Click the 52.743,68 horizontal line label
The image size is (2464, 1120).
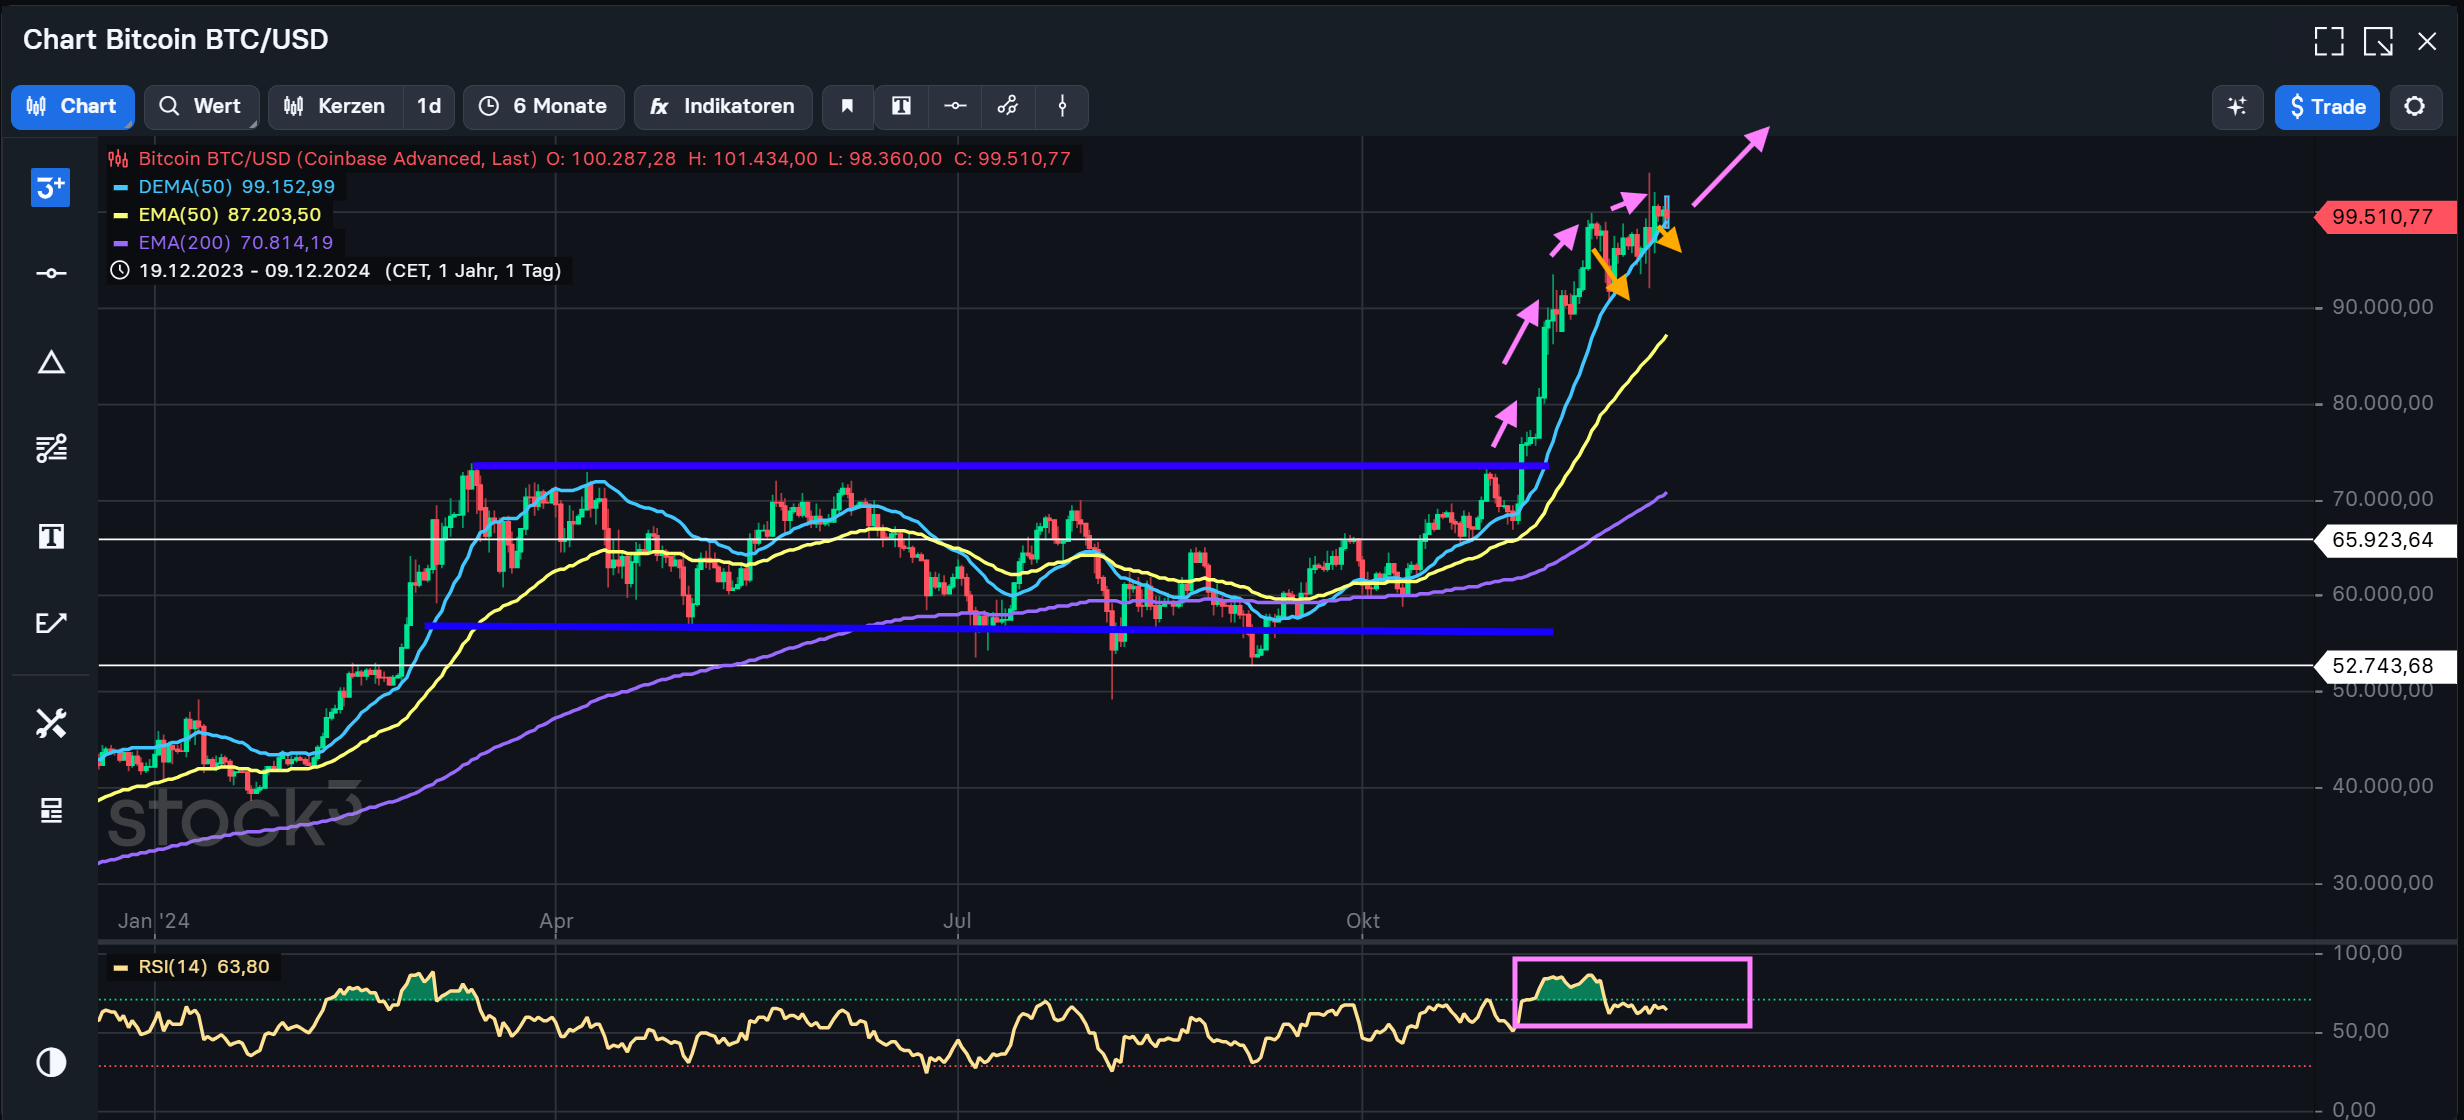(x=2385, y=666)
